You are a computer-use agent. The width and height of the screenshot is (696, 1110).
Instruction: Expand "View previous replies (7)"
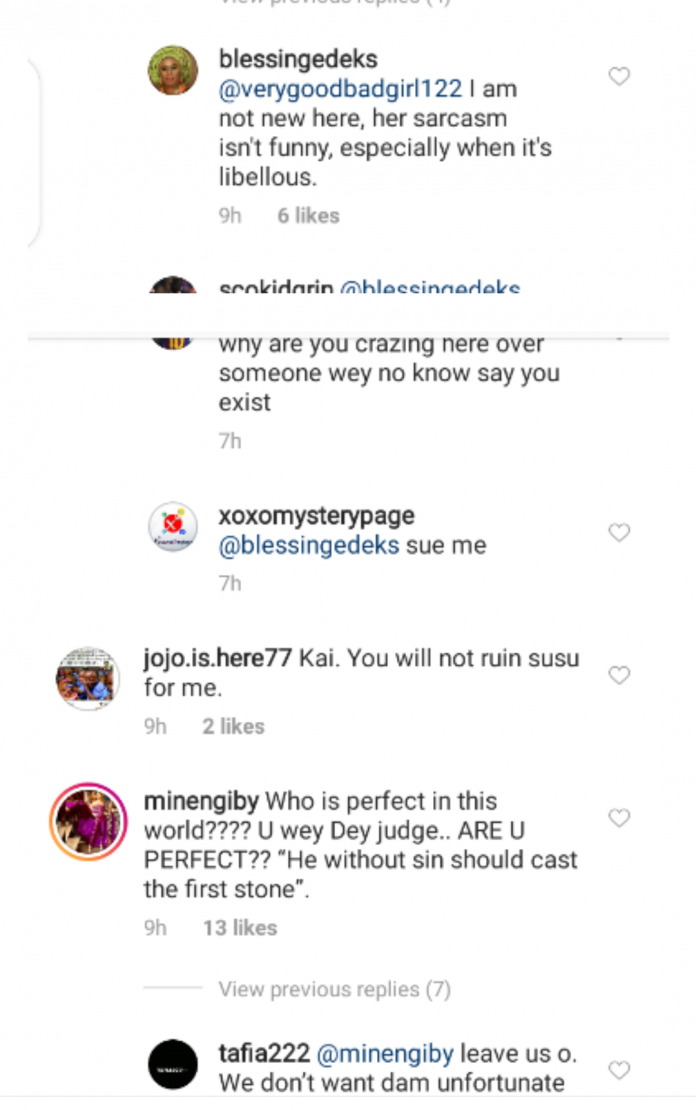pos(334,990)
